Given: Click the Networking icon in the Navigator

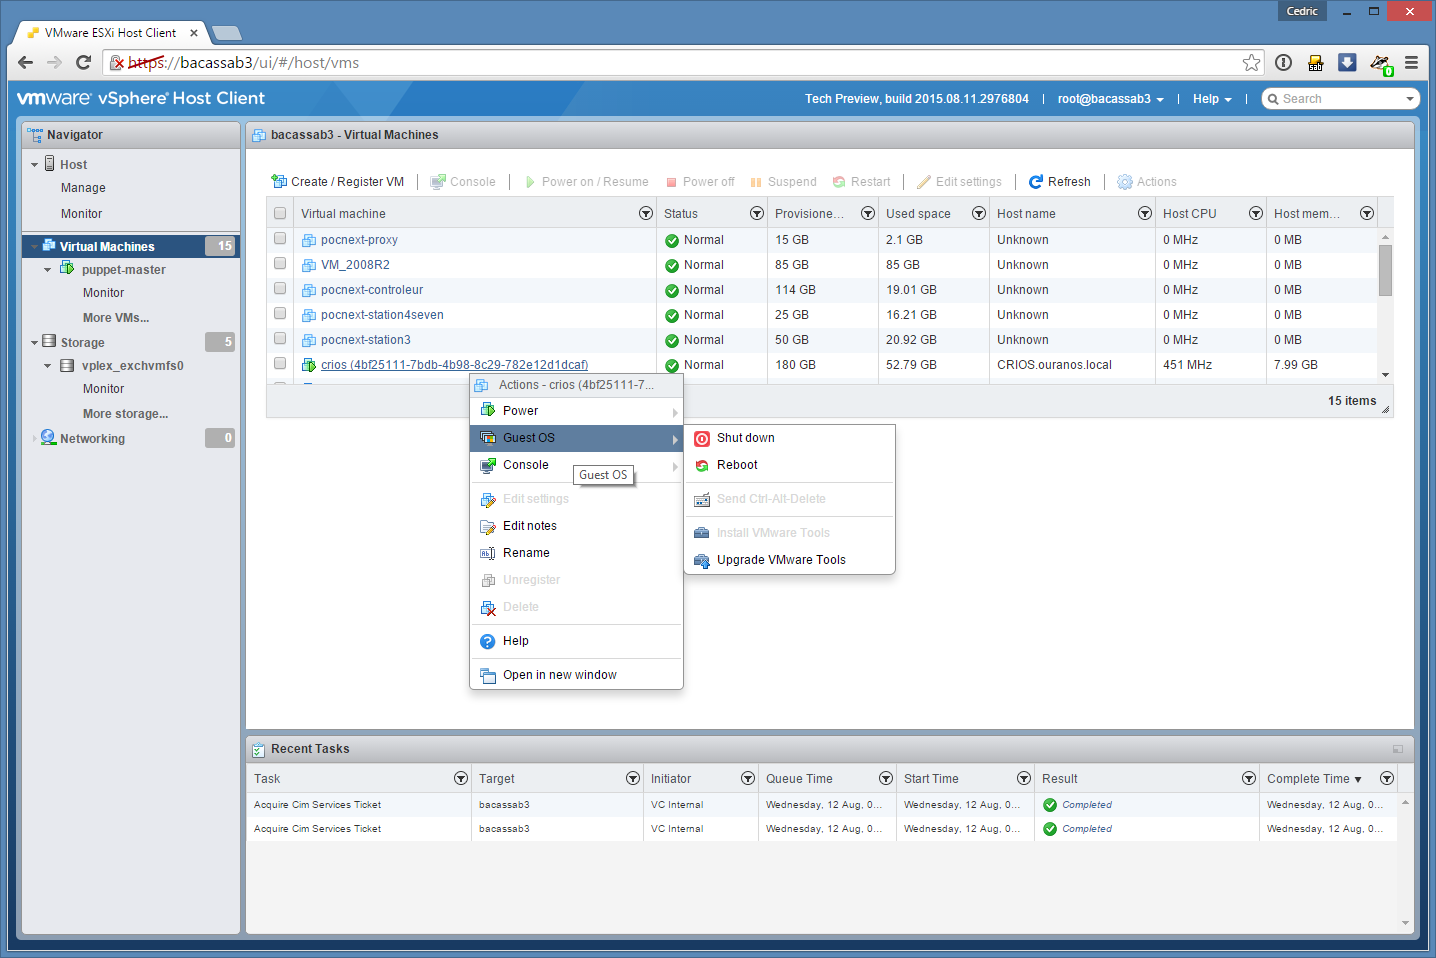Looking at the screenshot, I should click(48, 438).
